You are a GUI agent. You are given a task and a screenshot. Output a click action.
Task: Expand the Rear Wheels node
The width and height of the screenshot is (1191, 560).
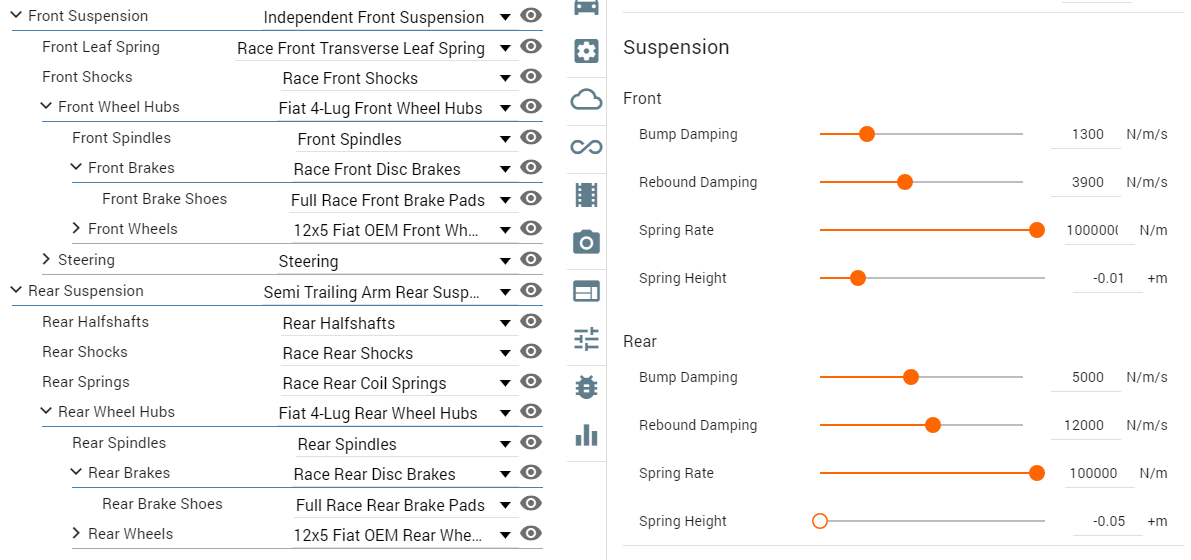tap(76, 533)
